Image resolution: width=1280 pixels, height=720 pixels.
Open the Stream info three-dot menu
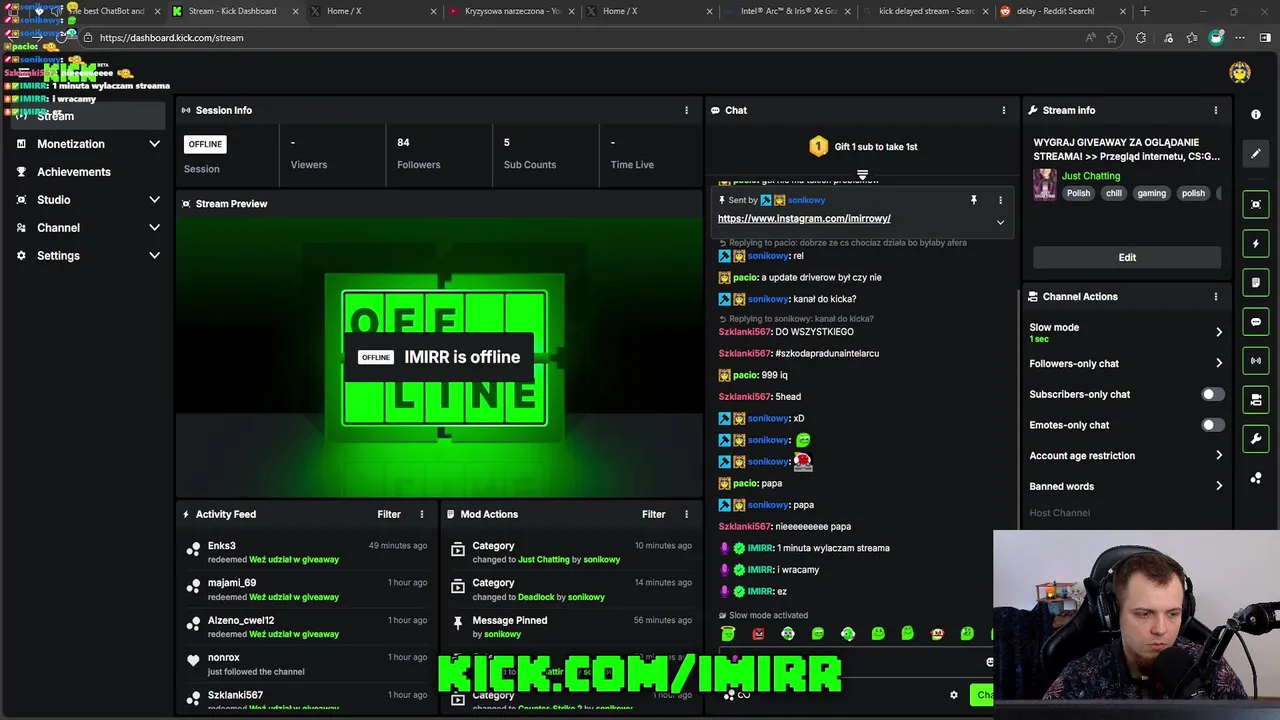1216,110
